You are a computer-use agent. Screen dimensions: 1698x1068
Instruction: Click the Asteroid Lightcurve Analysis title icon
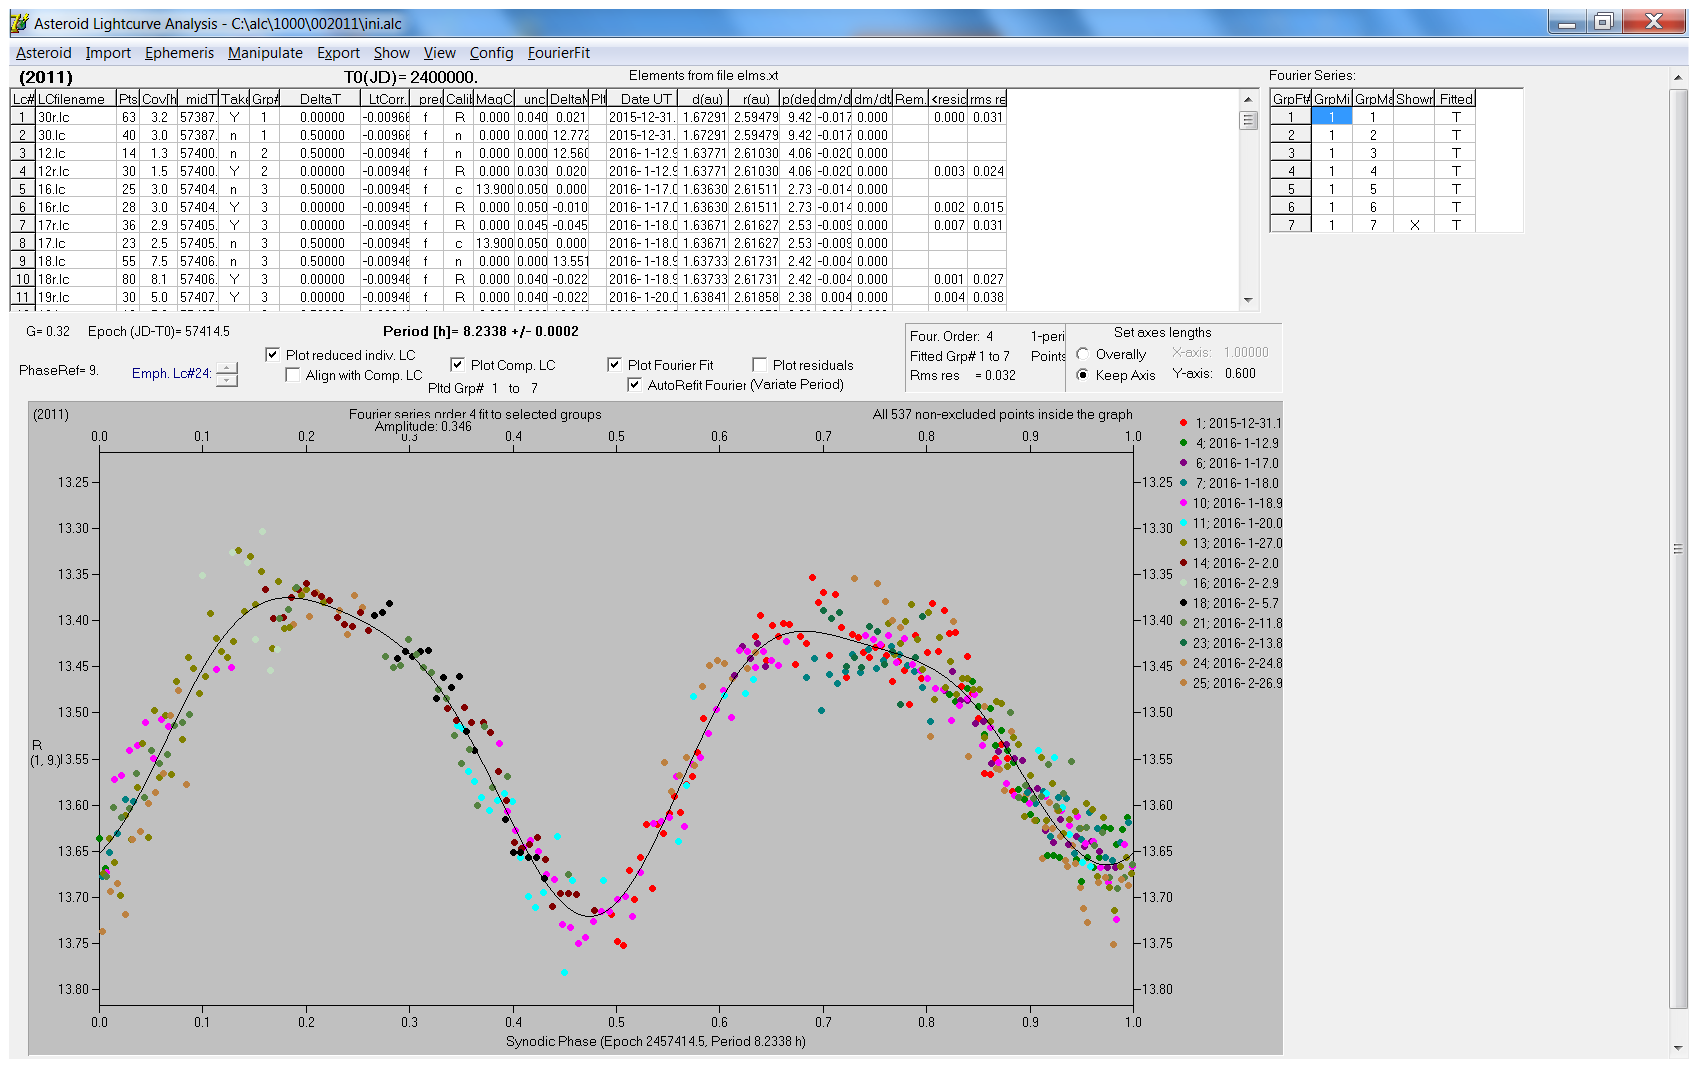point(19,23)
